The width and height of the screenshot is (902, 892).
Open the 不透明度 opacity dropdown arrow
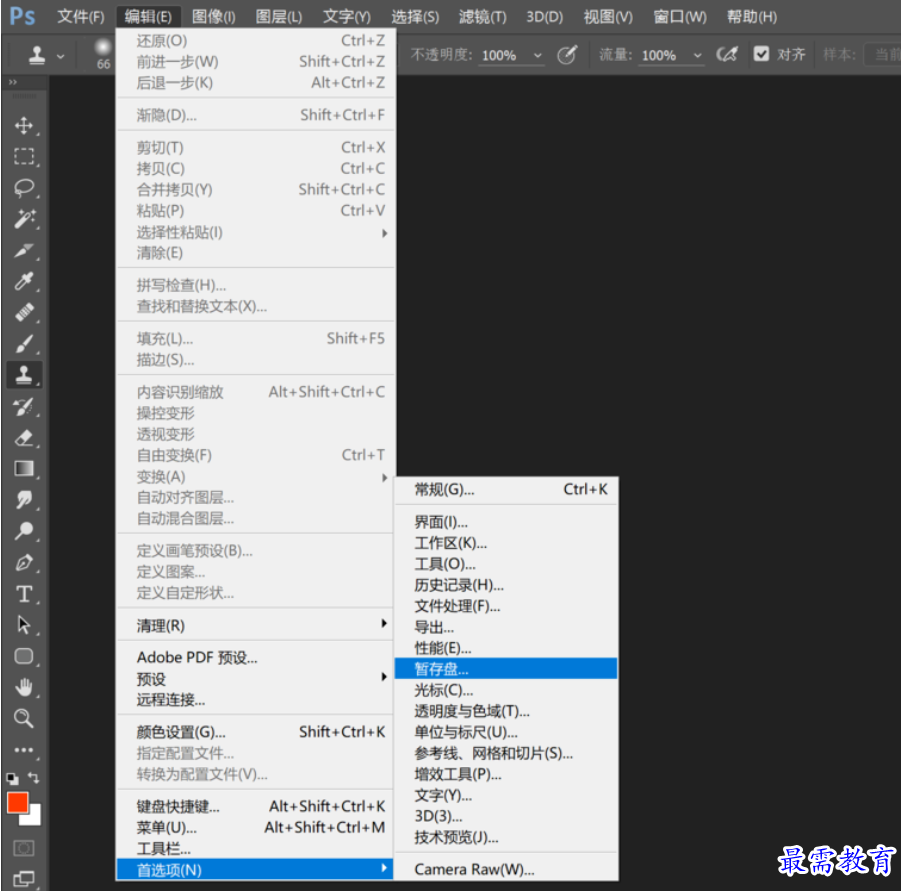coord(537,56)
